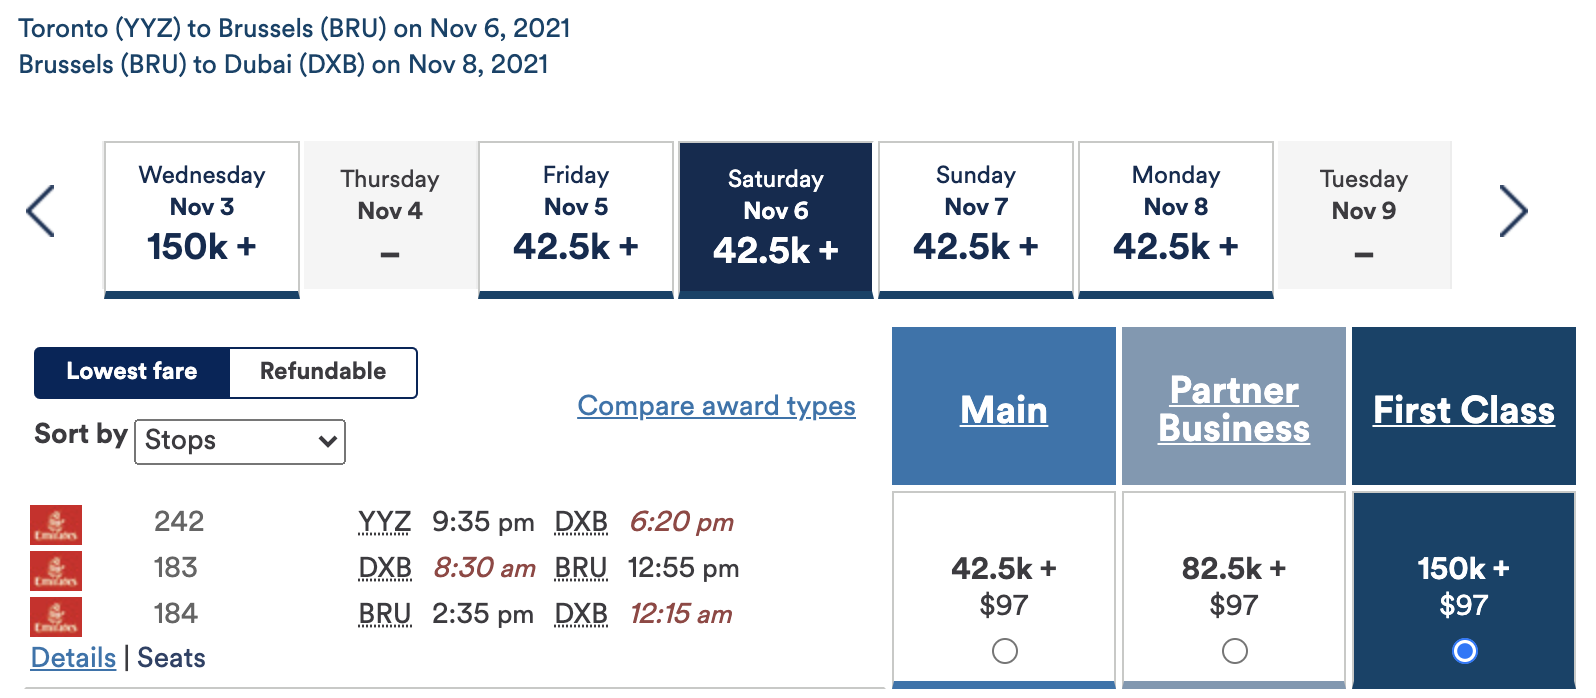The width and height of the screenshot is (1596, 698).
Task: Click the Partner Business column header
Action: pos(1234,409)
